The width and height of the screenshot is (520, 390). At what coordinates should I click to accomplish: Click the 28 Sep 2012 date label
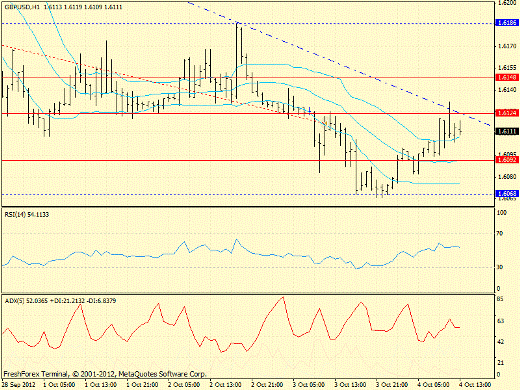pyautogui.click(x=18, y=384)
